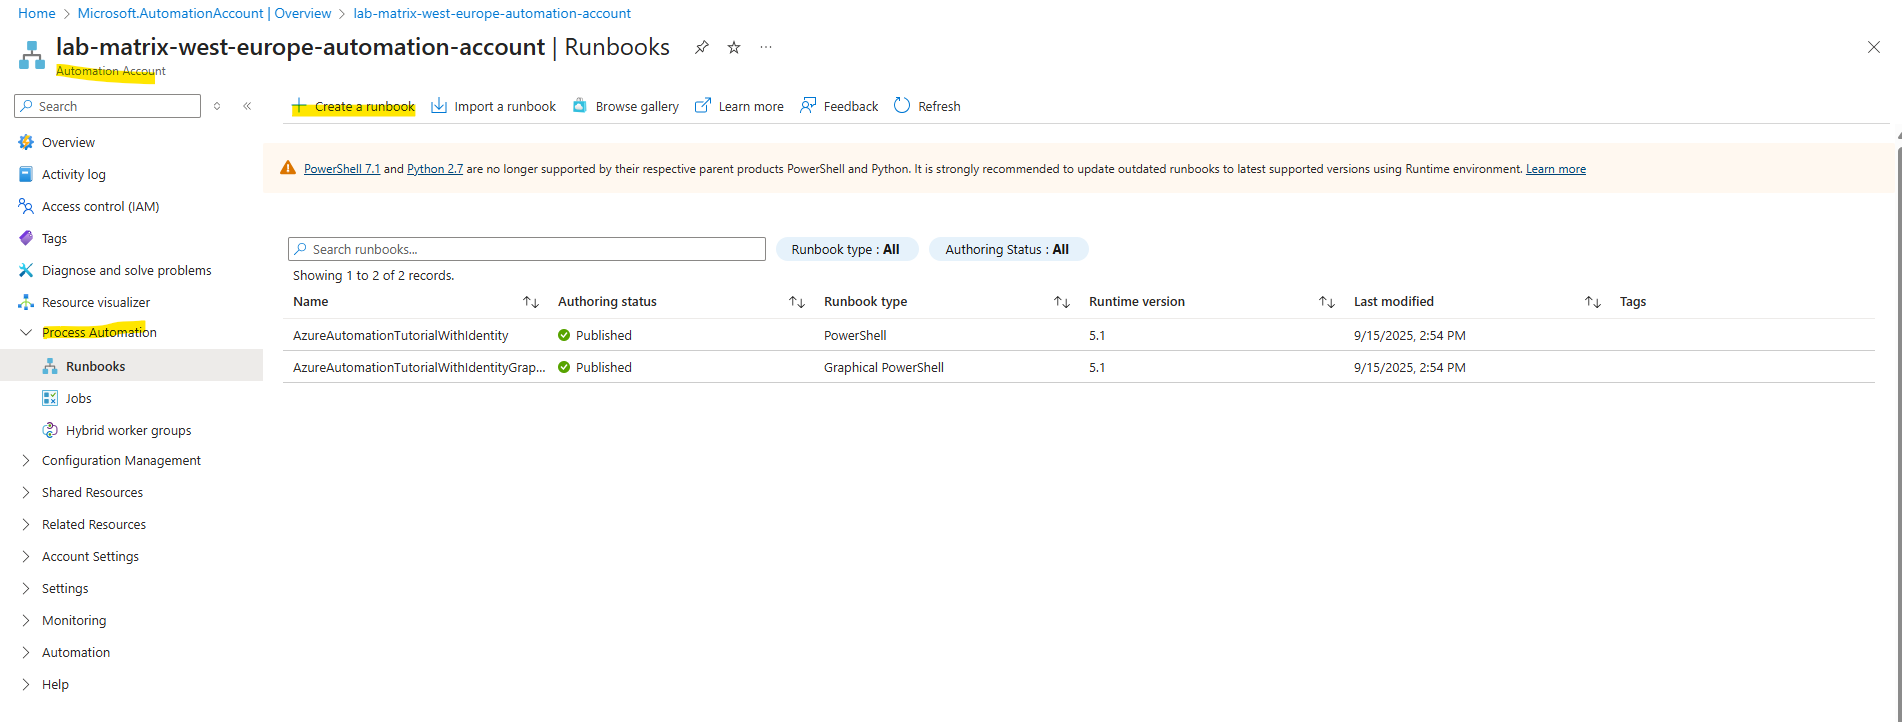Sort by Runbook type column arrows
This screenshot has width=1902, height=722.
pyautogui.click(x=1062, y=302)
